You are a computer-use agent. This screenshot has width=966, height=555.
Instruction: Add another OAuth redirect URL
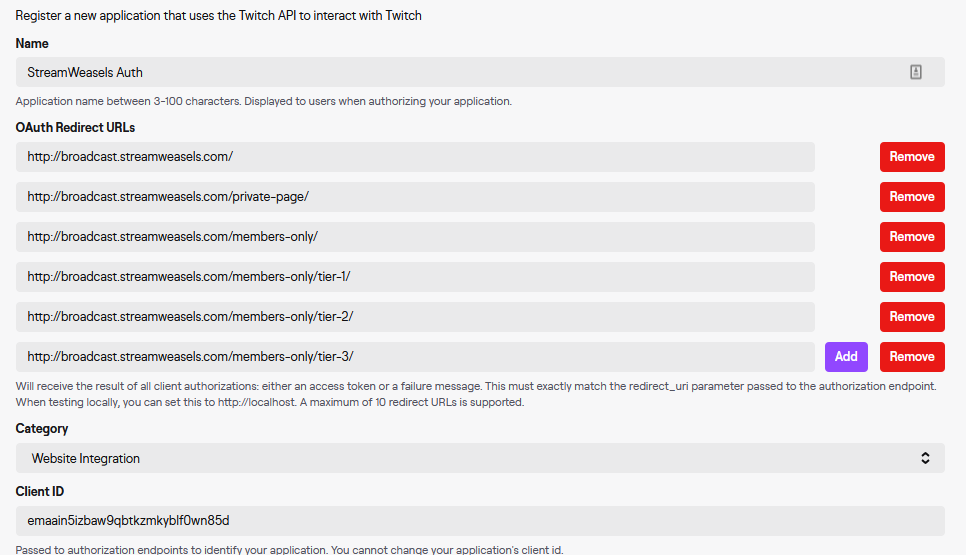pos(846,357)
